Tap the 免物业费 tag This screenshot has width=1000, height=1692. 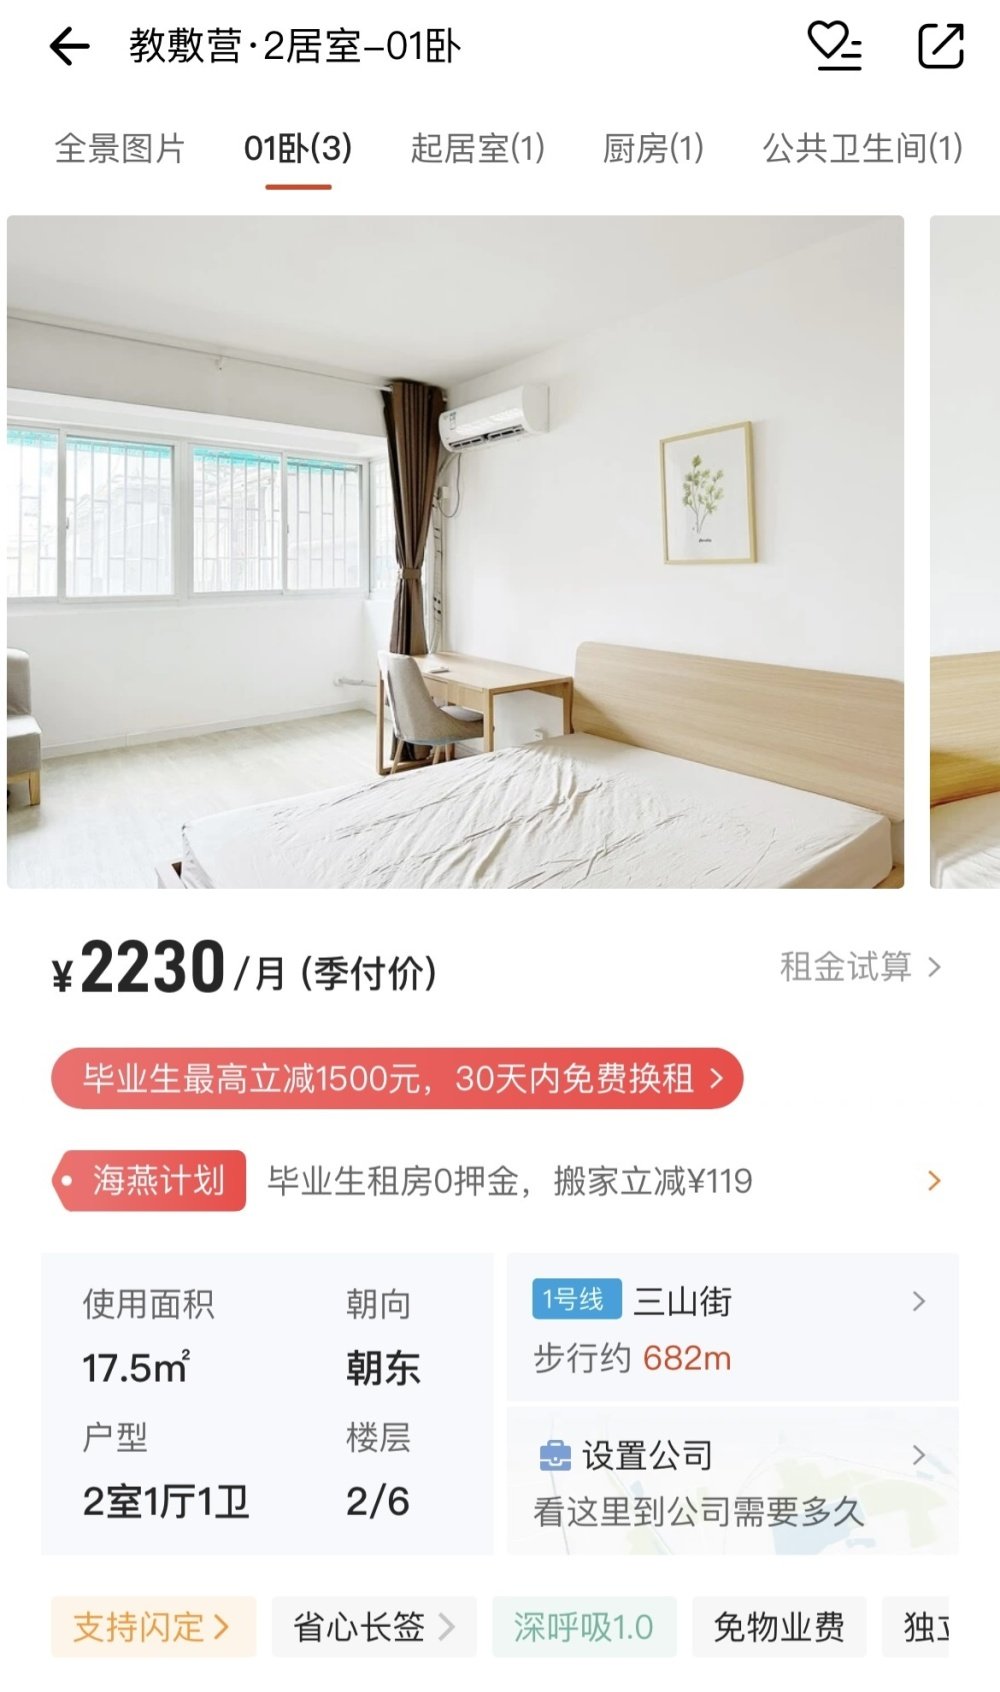pyautogui.click(x=779, y=1627)
